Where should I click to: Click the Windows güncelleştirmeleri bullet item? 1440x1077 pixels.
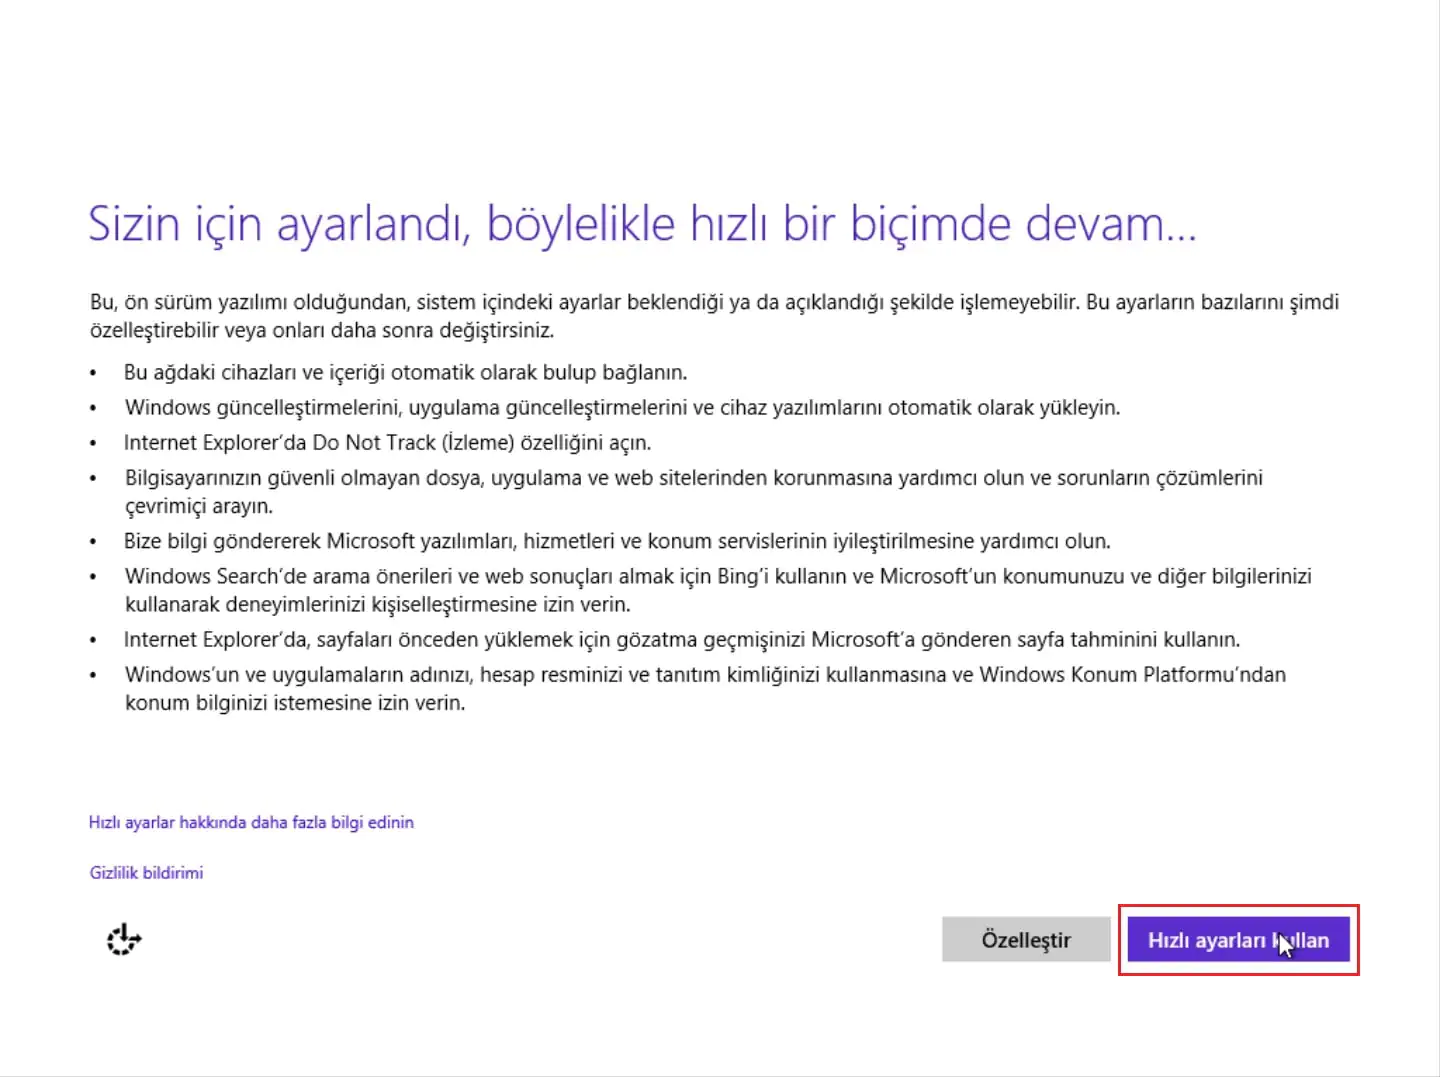pos(623,407)
